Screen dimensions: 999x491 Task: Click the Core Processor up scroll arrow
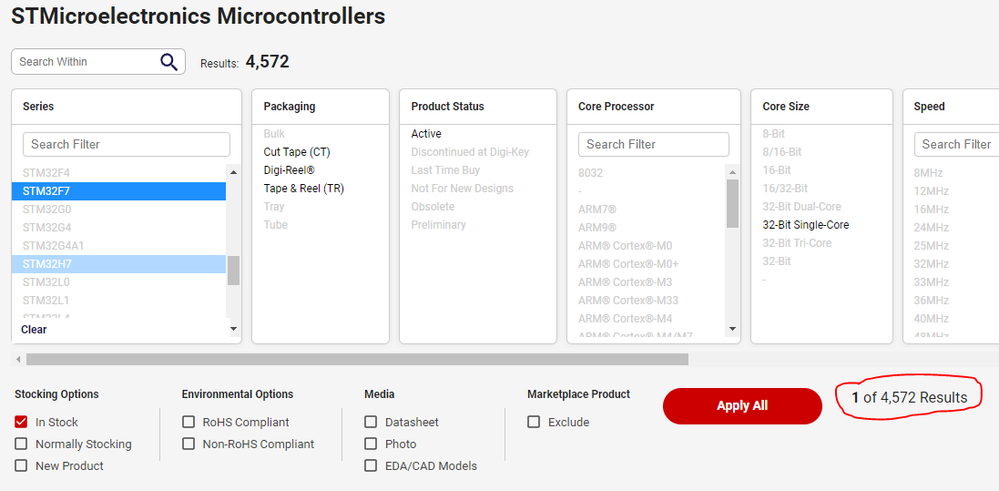pos(732,172)
